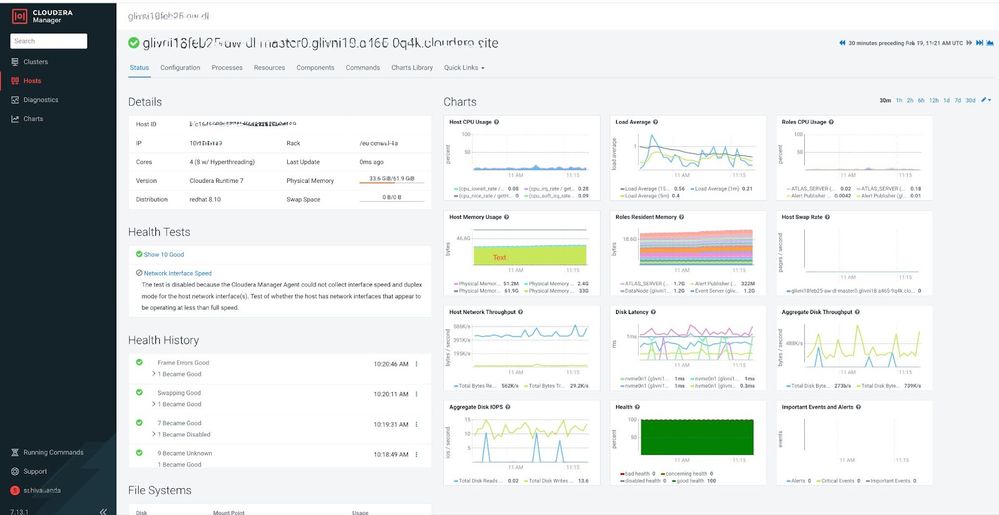Viewport: 999px width, 515px height.
Task: Switch to the Configuration tab
Action: [180, 68]
